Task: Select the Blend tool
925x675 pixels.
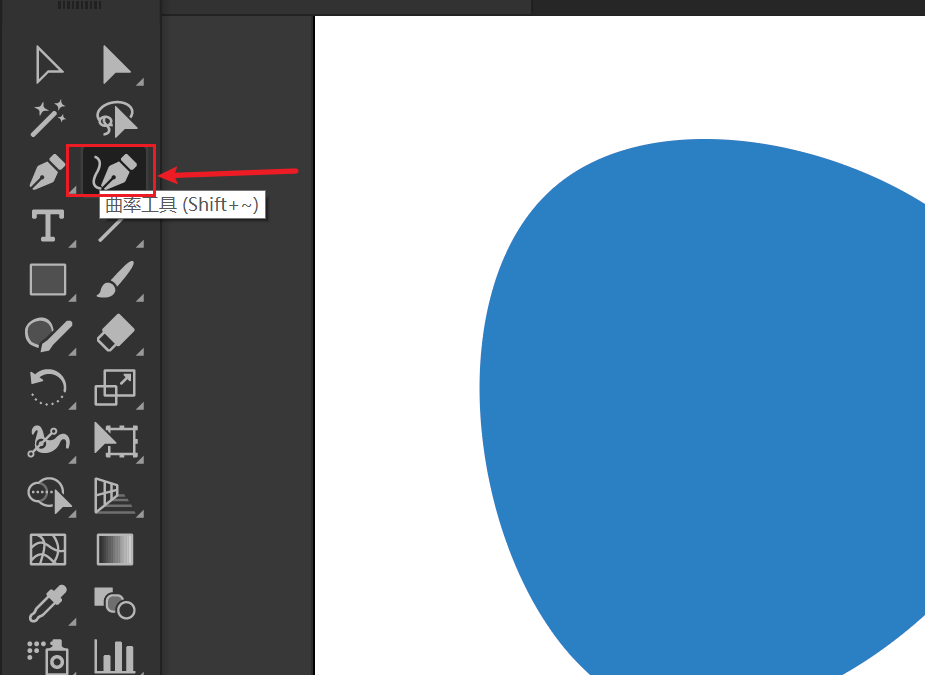Action: (115, 602)
